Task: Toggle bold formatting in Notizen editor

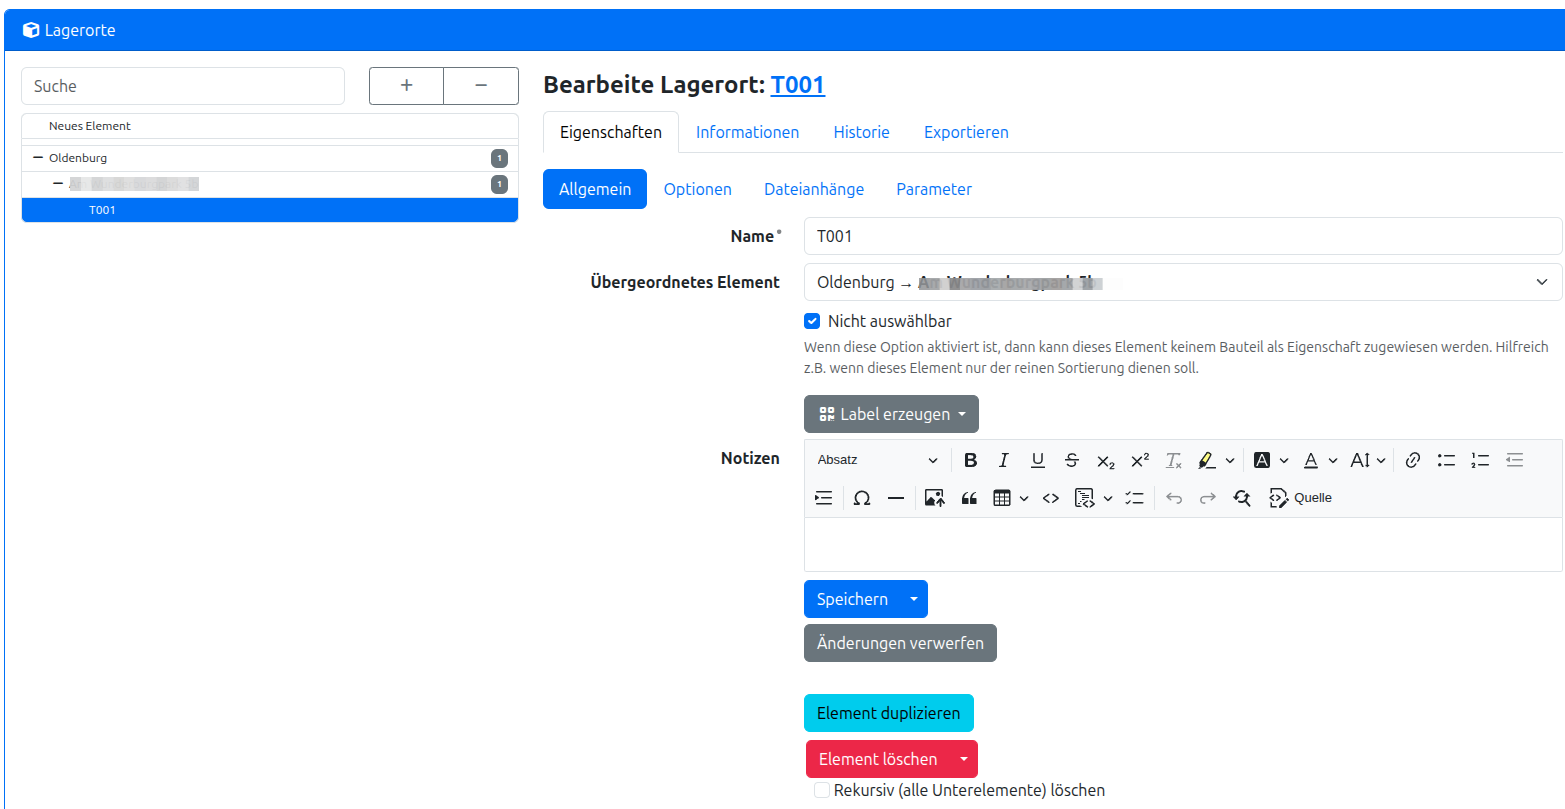Action: (x=970, y=460)
